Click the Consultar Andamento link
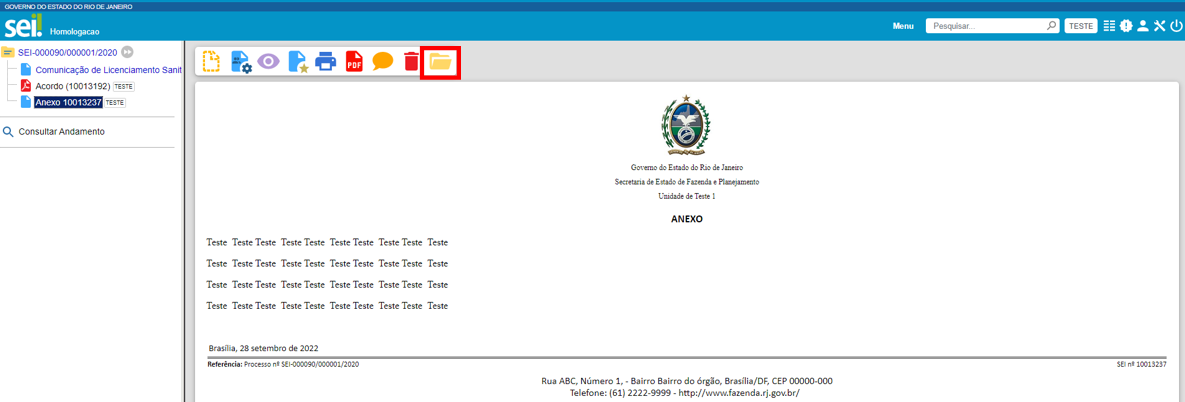Viewport: 1185px width, 402px height. [61, 132]
